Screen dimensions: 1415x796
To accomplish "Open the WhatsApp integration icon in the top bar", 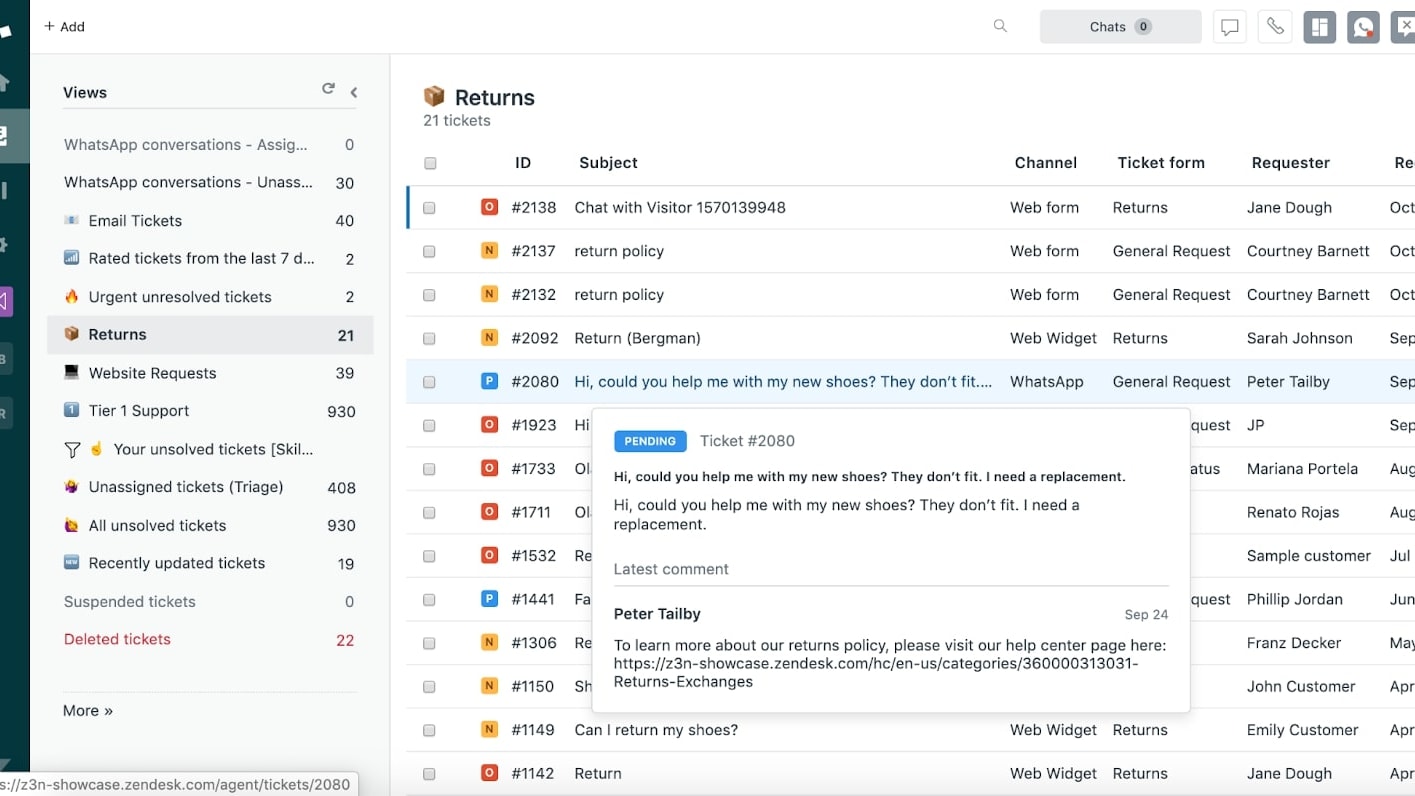I will (x=1363, y=26).
